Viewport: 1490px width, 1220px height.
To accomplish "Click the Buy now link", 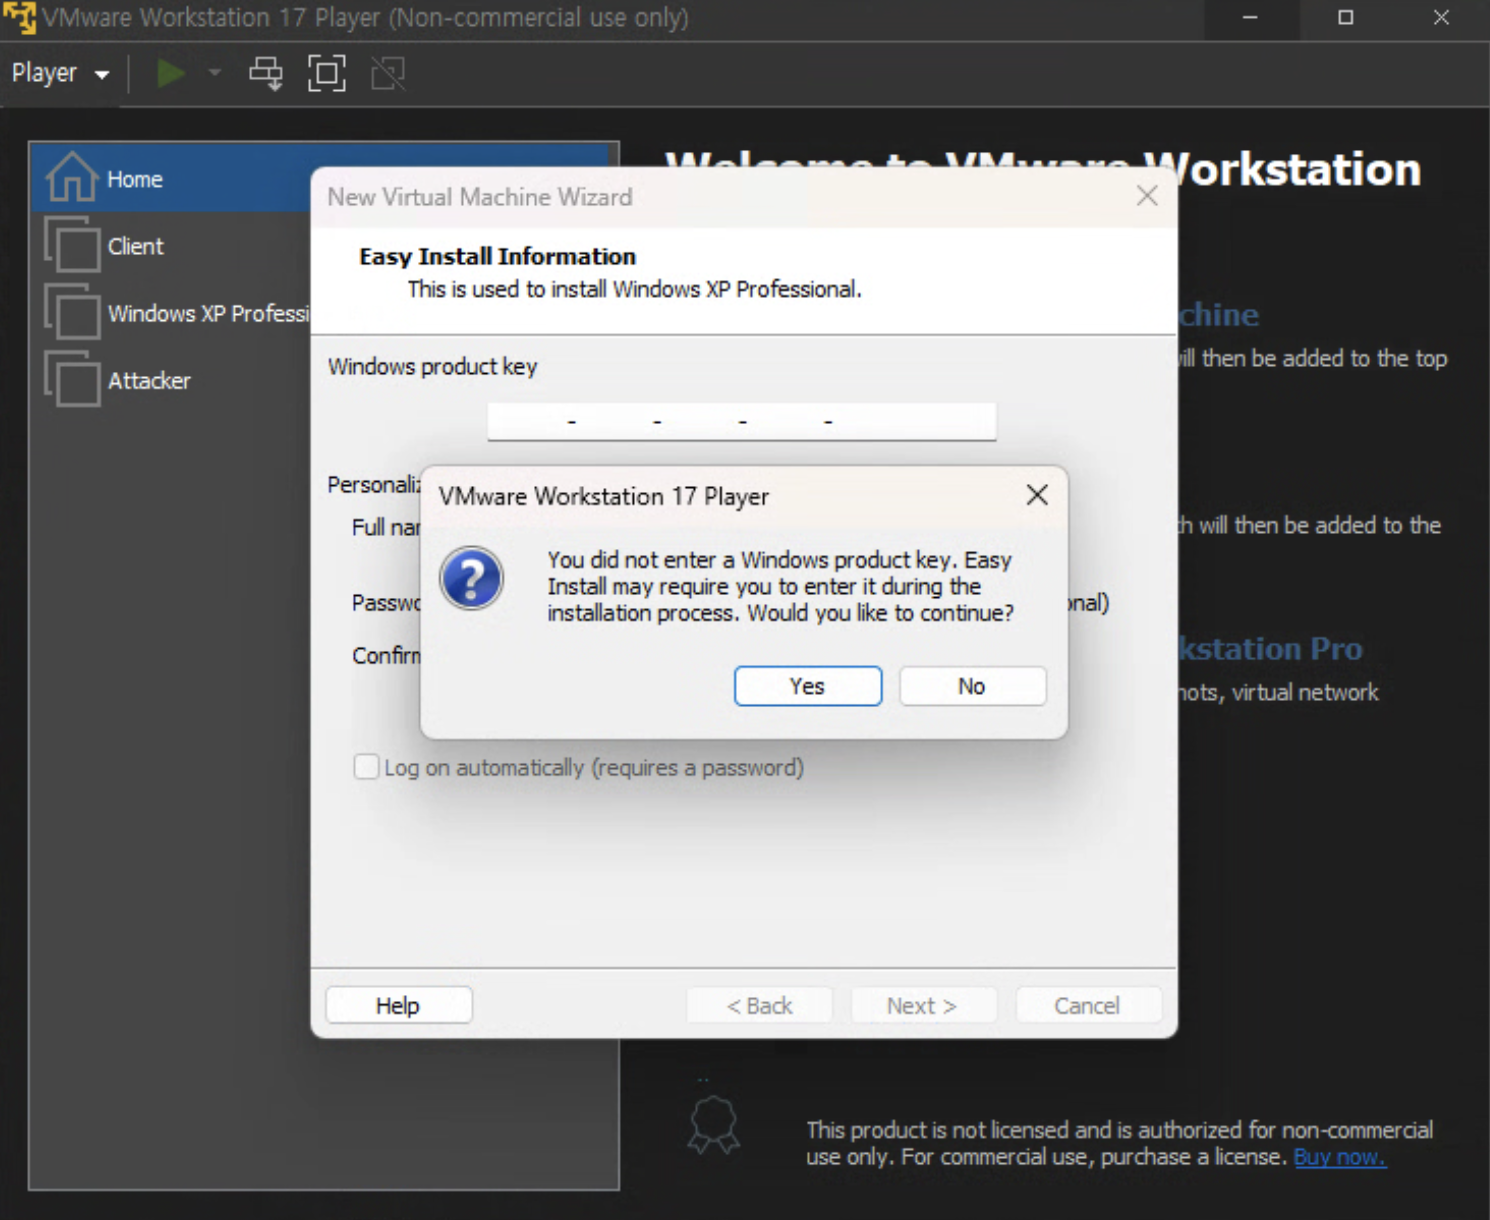I will [1340, 1157].
